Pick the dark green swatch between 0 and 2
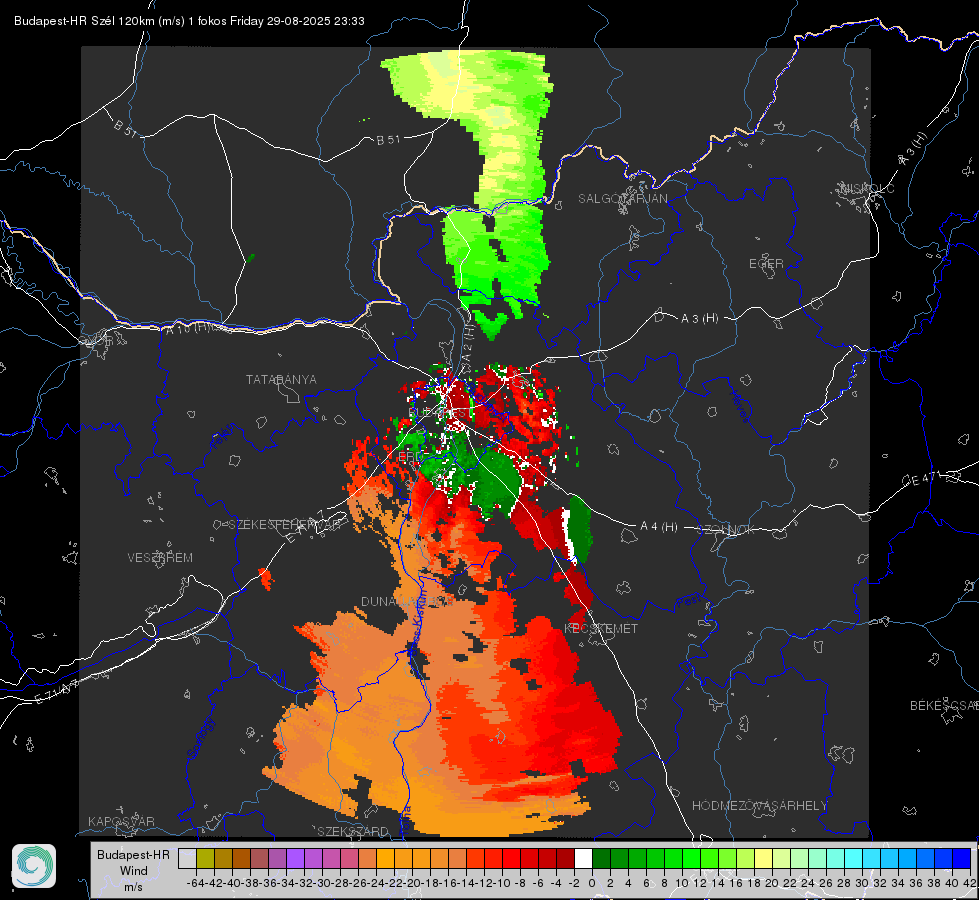The width and height of the screenshot is (979, 900). (x=601, y=858)
